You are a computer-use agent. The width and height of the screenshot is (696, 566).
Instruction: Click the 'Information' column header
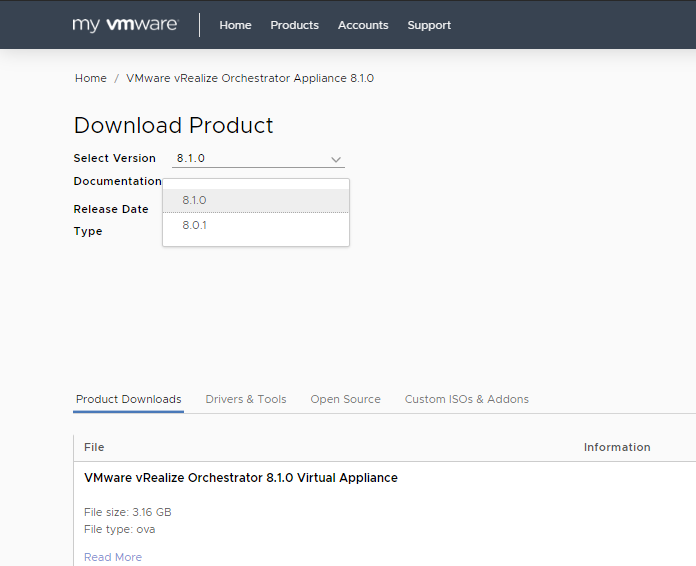tap(617, 447)
